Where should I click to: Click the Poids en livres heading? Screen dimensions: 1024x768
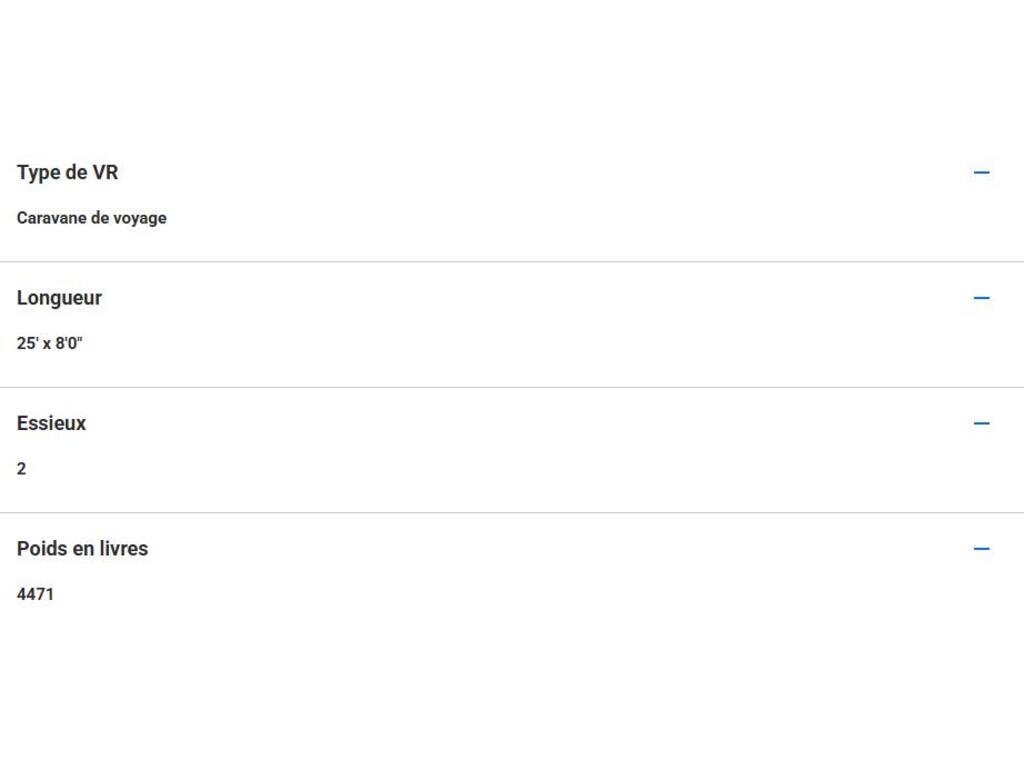[82, 549]
